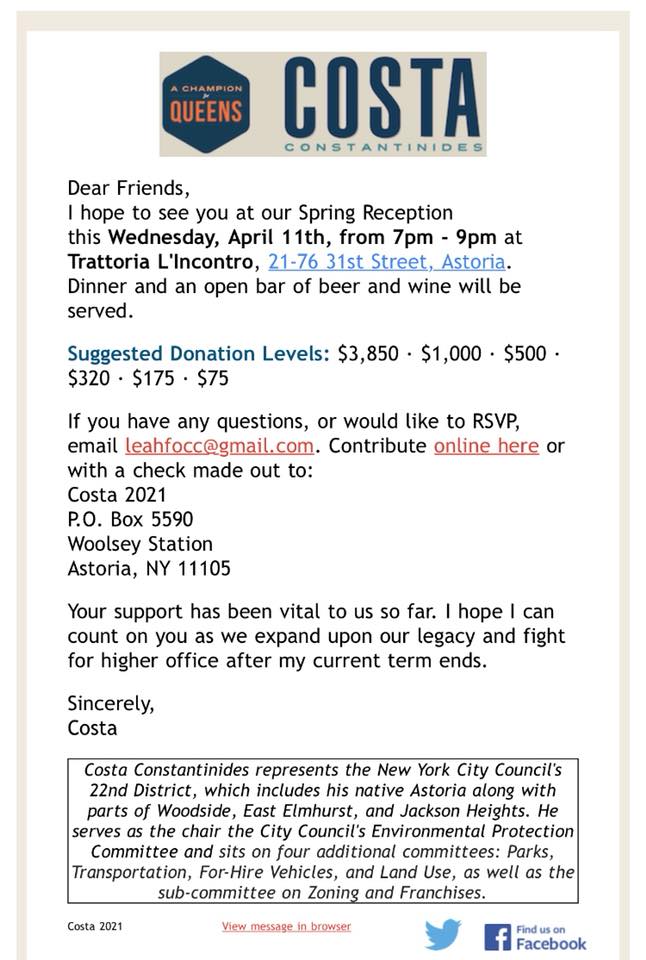Screen dimensions: 646x960
Task: Follow the "online here" contribution link
Action: 486,445
